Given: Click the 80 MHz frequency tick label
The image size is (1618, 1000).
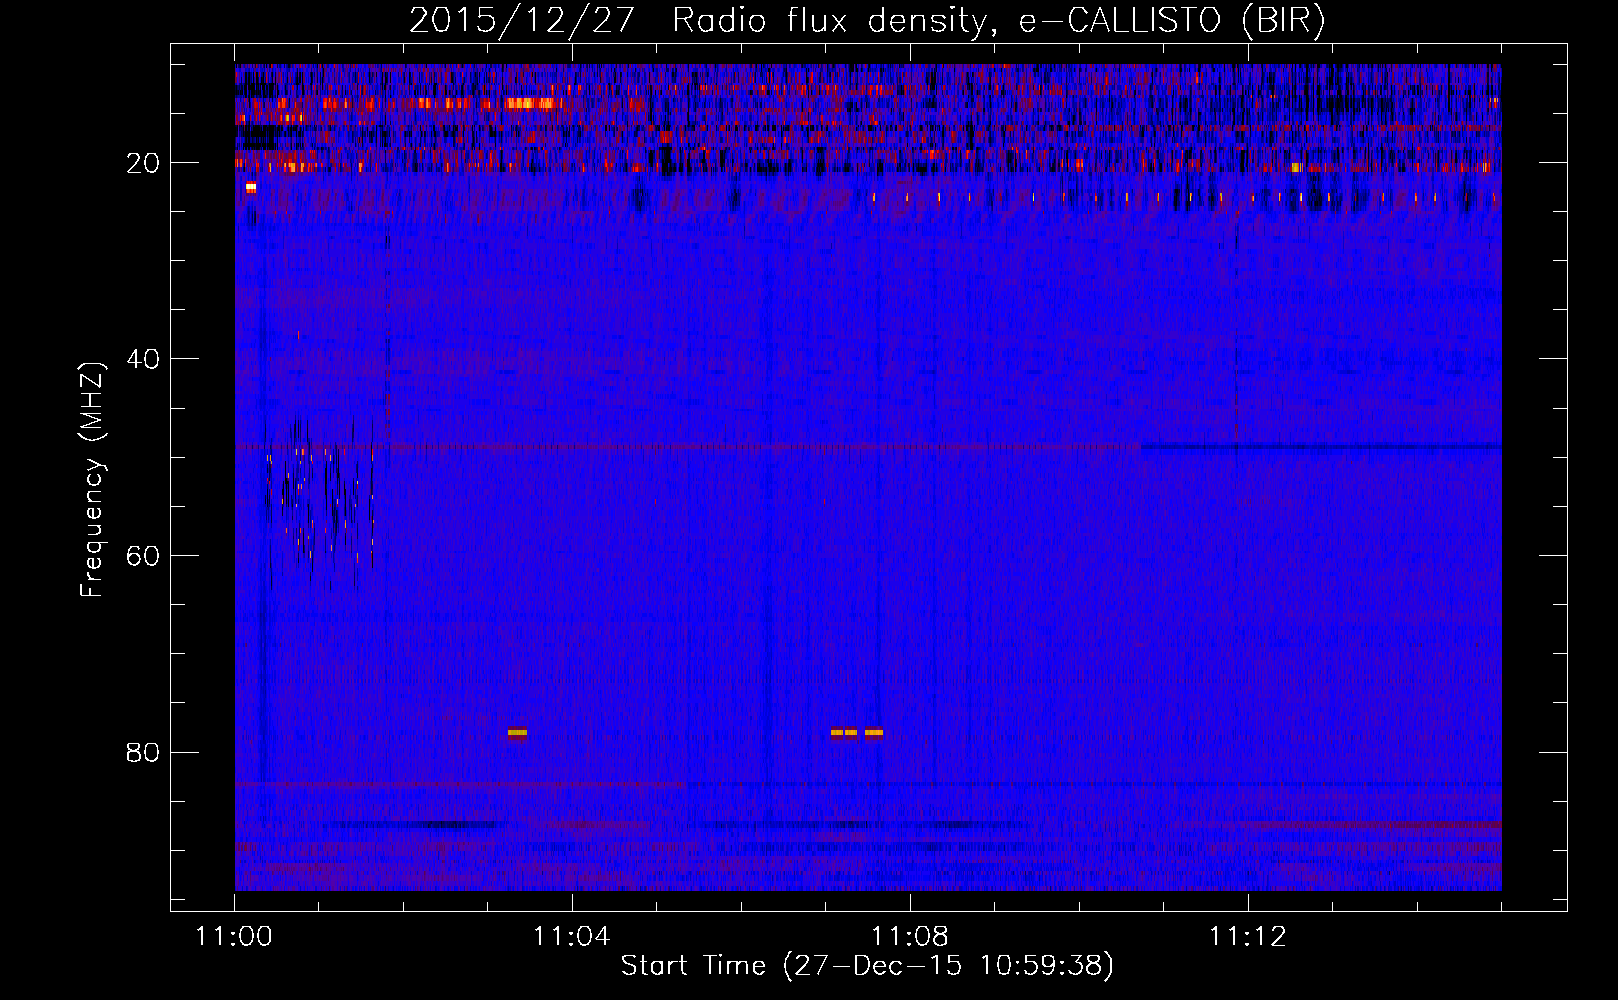Looking at the screenshot, I should click(143, 752).
